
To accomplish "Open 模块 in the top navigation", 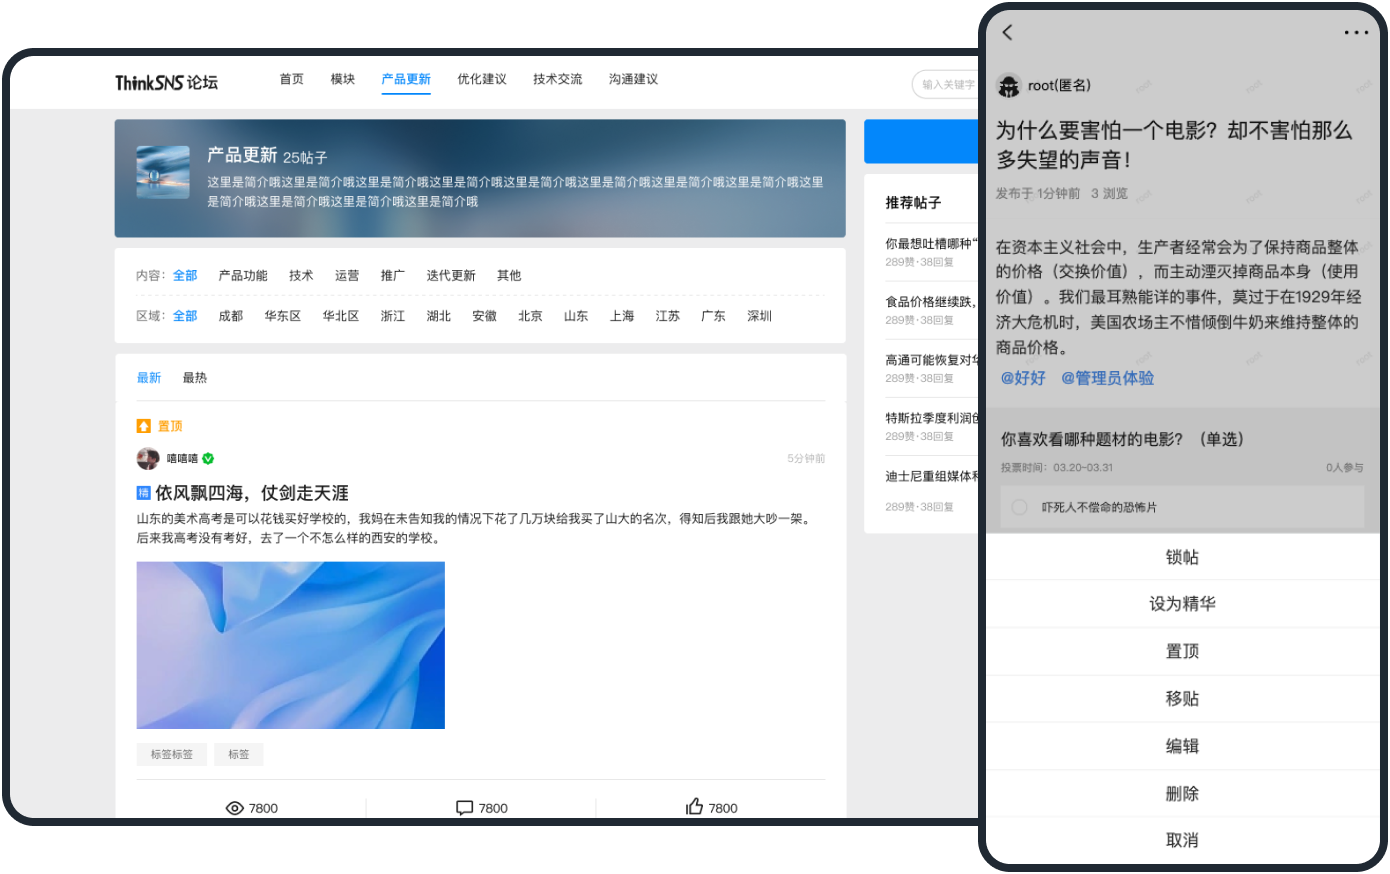I will [343, 79].
